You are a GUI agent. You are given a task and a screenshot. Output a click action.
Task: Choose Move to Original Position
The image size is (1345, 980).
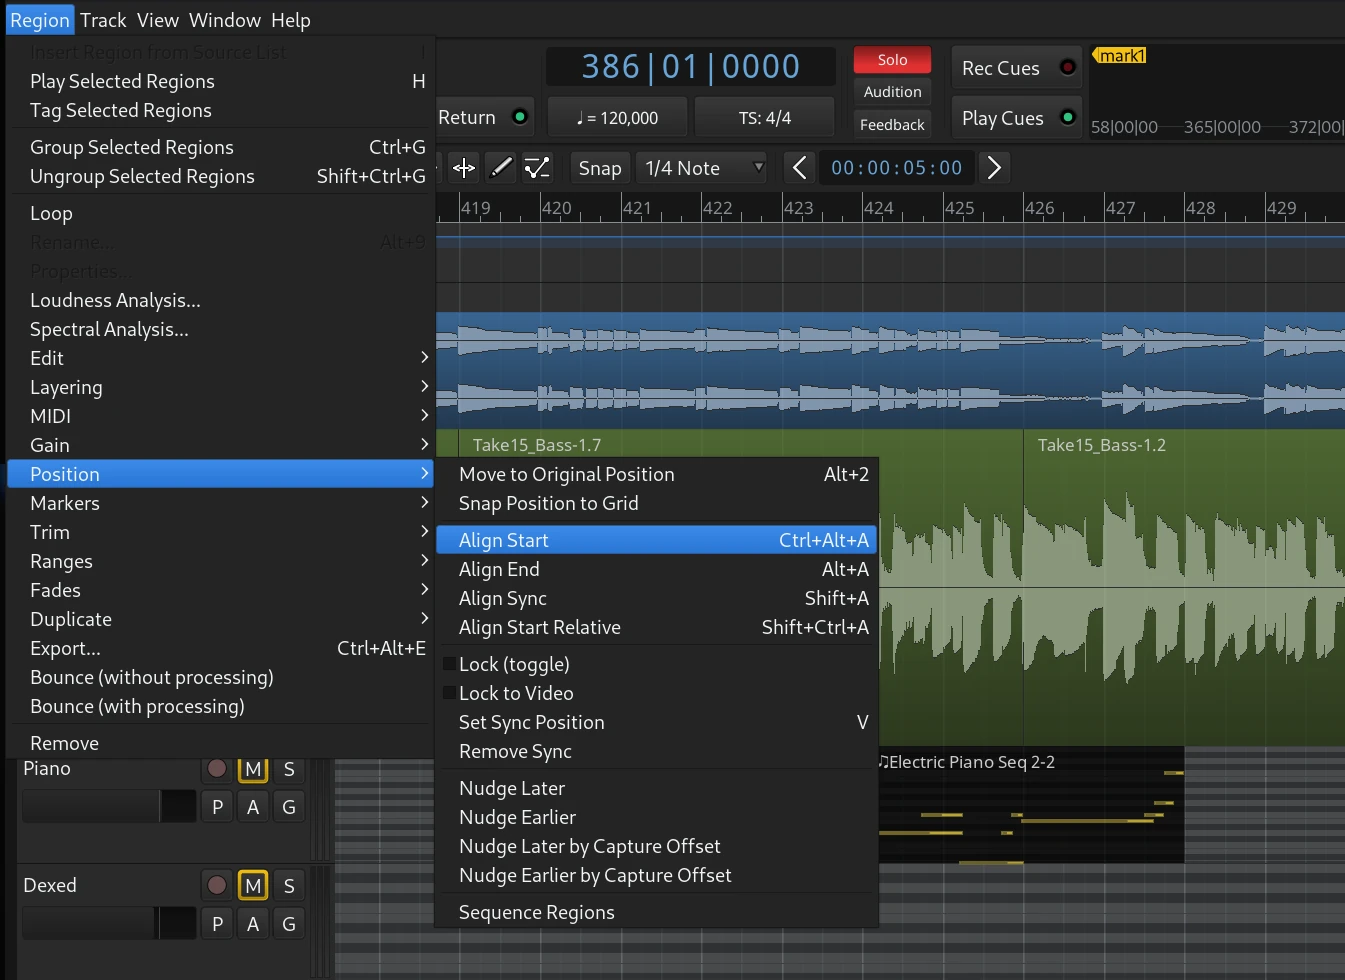(x=657, y=474)
